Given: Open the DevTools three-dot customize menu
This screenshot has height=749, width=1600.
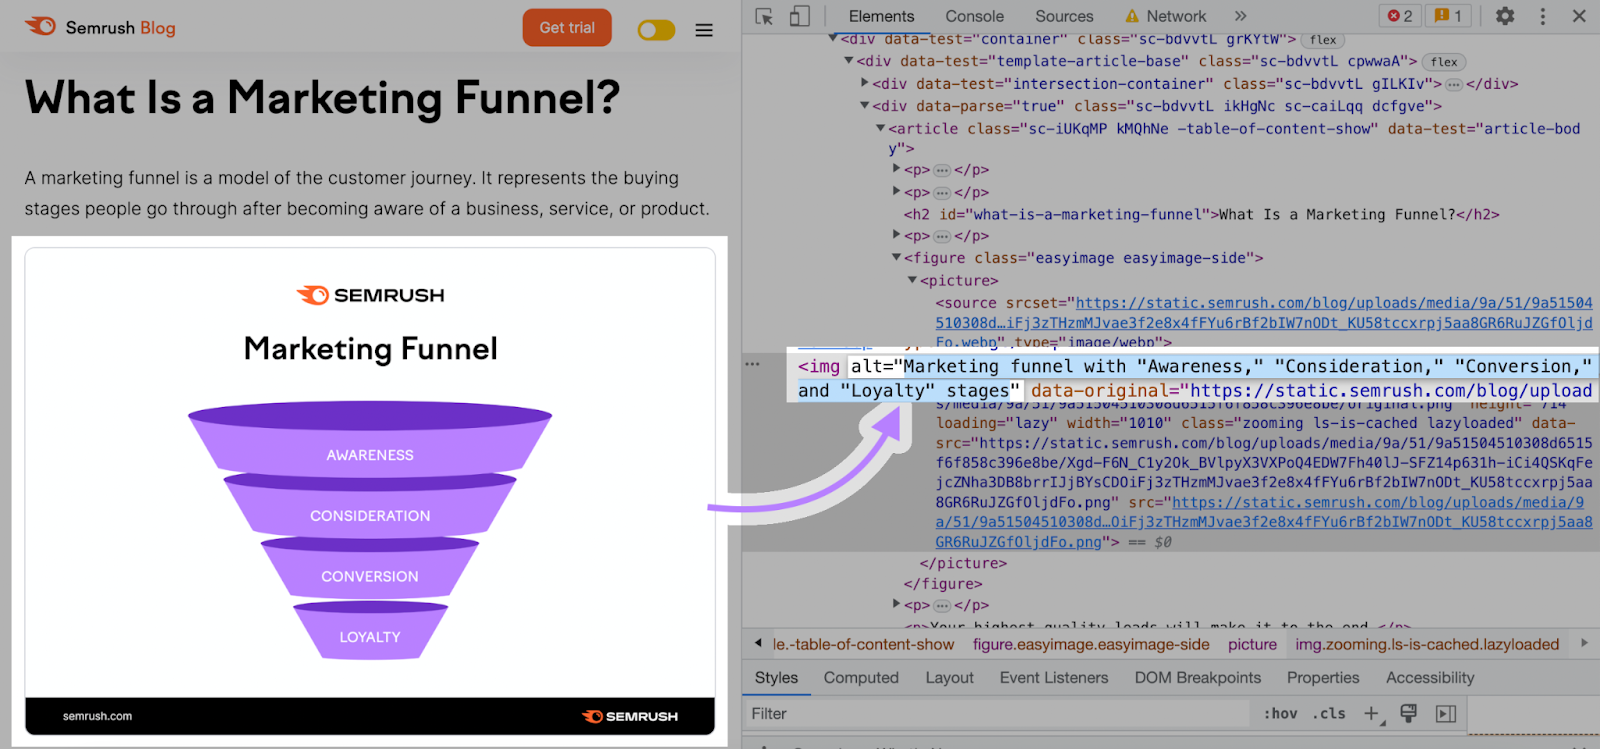Looking at the screenshot, I should (1543, 16).
